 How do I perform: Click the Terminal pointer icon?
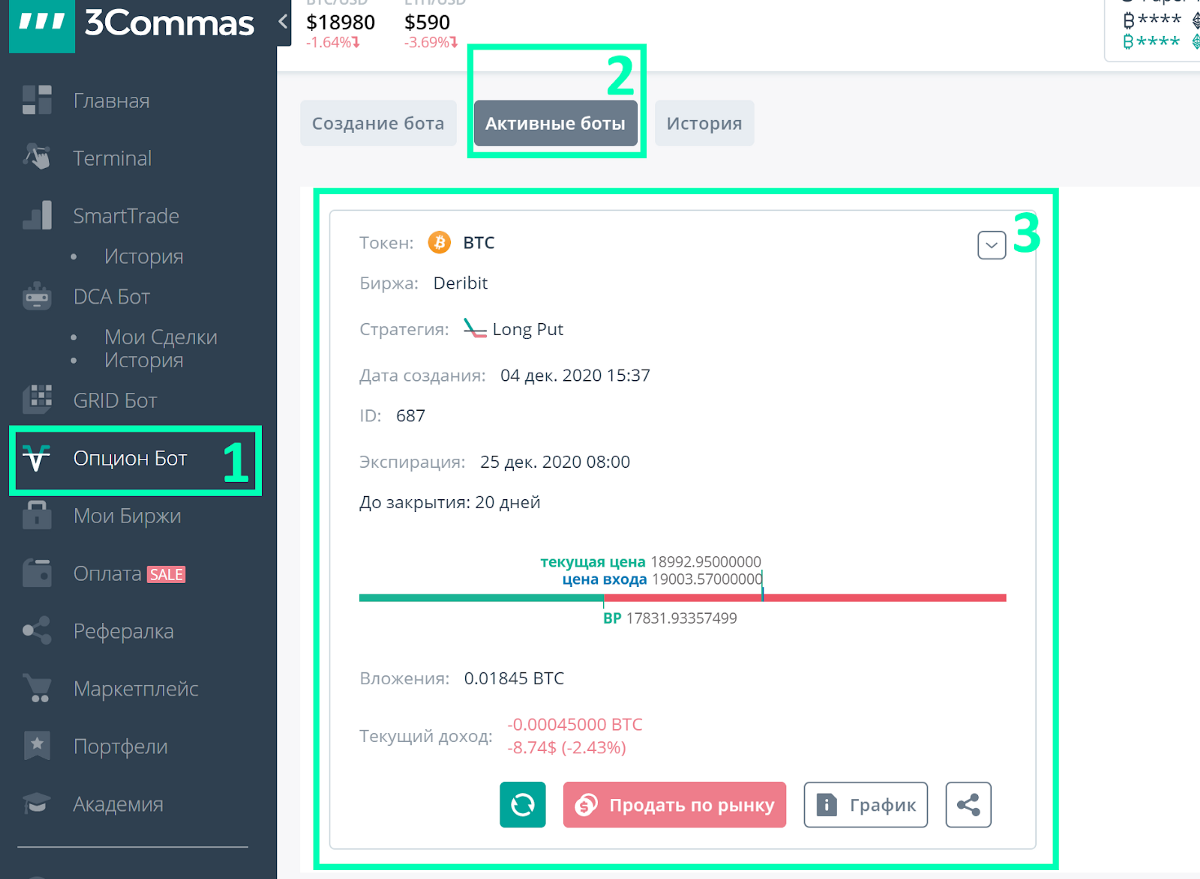pyautogui.click(x=37, y=157)
